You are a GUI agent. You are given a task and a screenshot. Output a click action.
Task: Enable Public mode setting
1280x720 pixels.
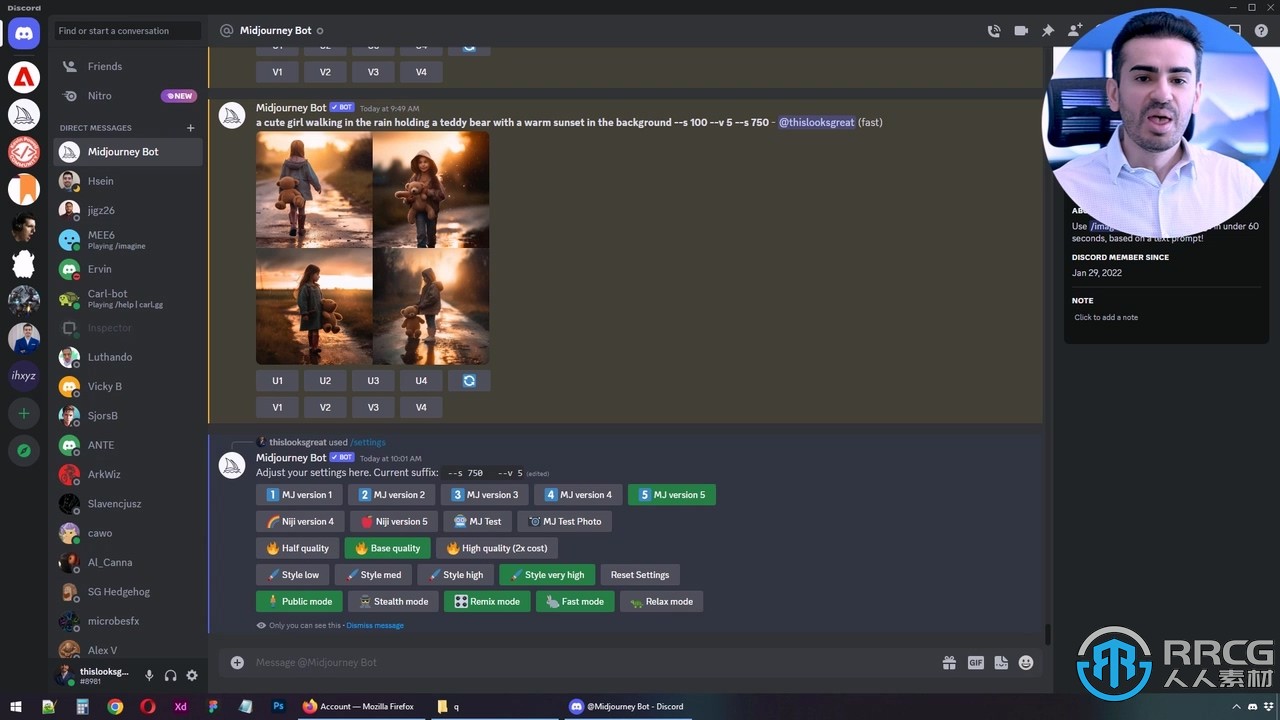point(299,602)
